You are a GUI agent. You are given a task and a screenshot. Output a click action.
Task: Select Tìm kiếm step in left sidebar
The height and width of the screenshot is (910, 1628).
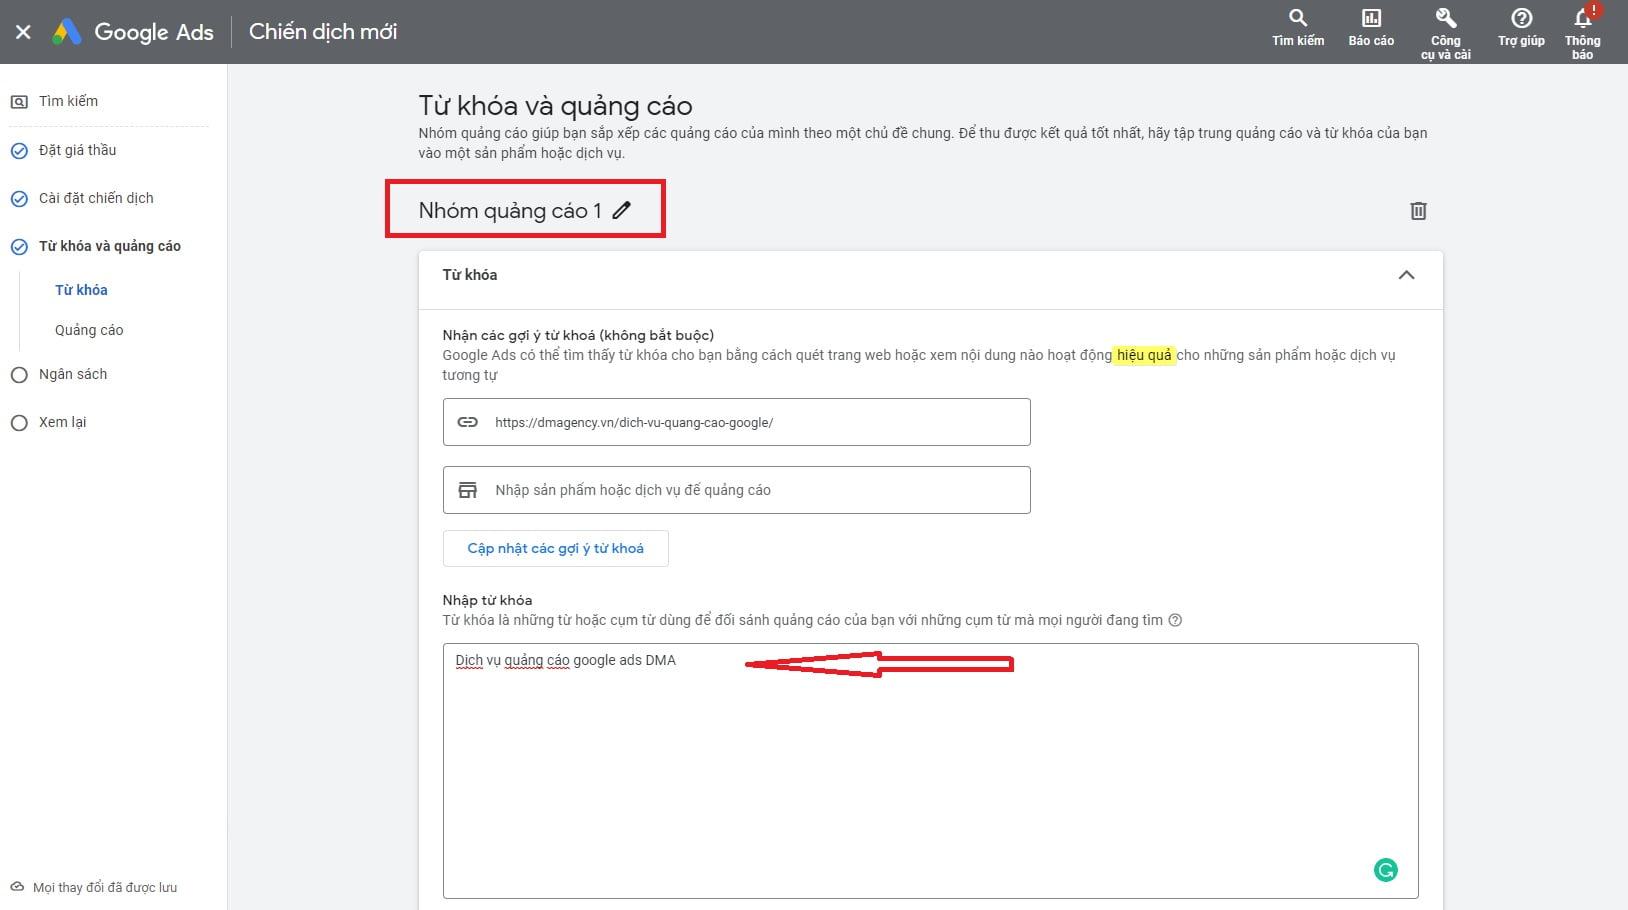click(68, 101)
